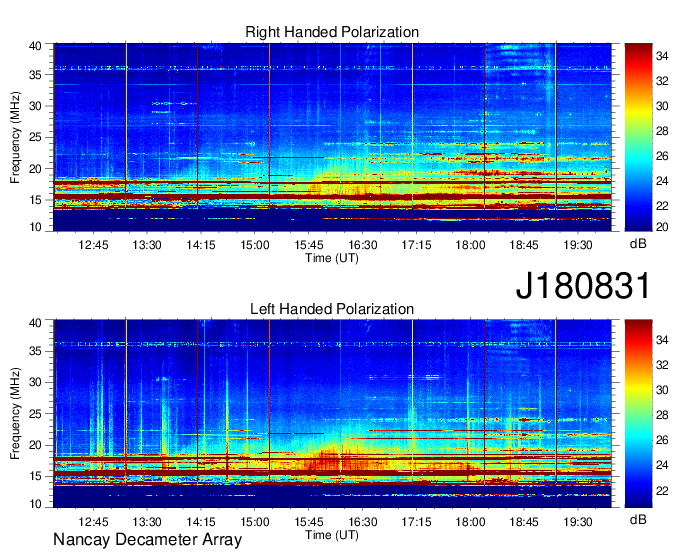Click the 25 frequency tick of upper plot

pos(35,137)
